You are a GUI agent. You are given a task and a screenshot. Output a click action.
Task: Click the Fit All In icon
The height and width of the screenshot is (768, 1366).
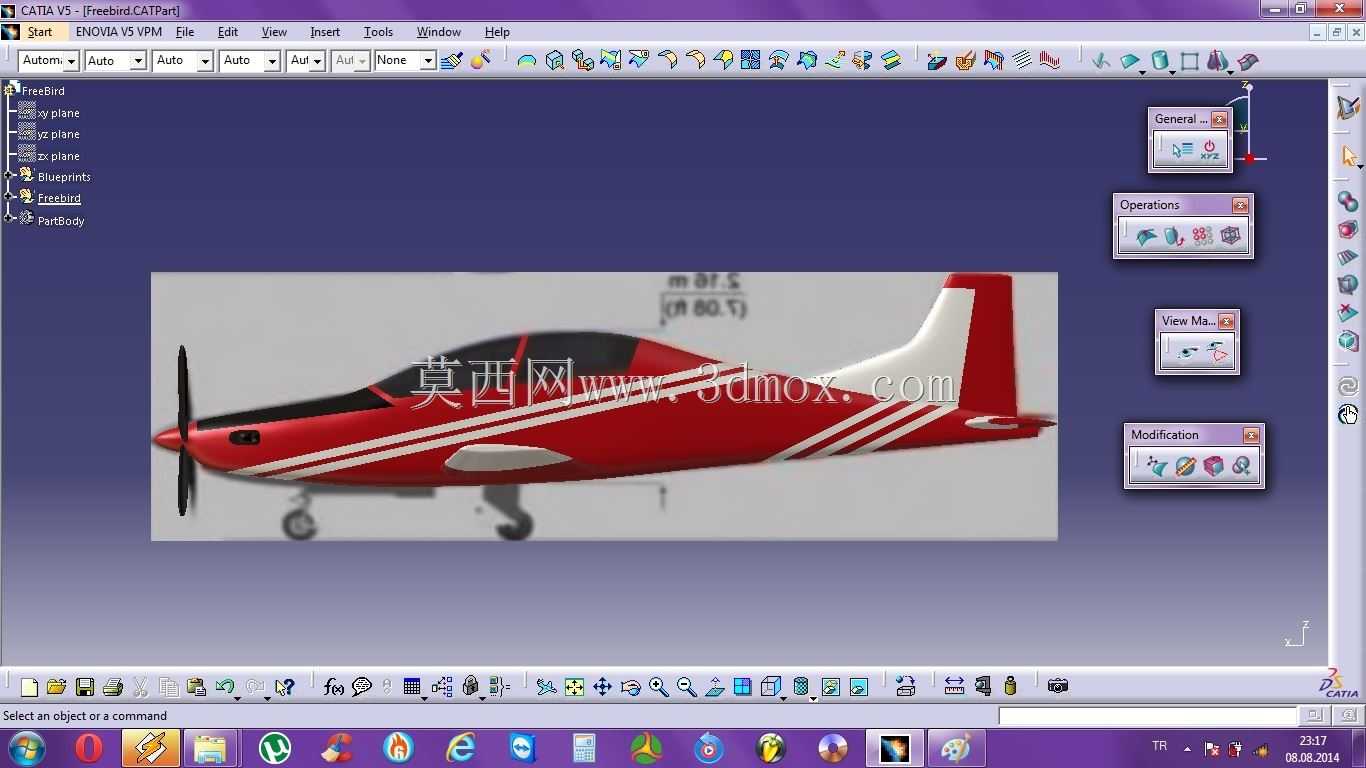[574, 687]
